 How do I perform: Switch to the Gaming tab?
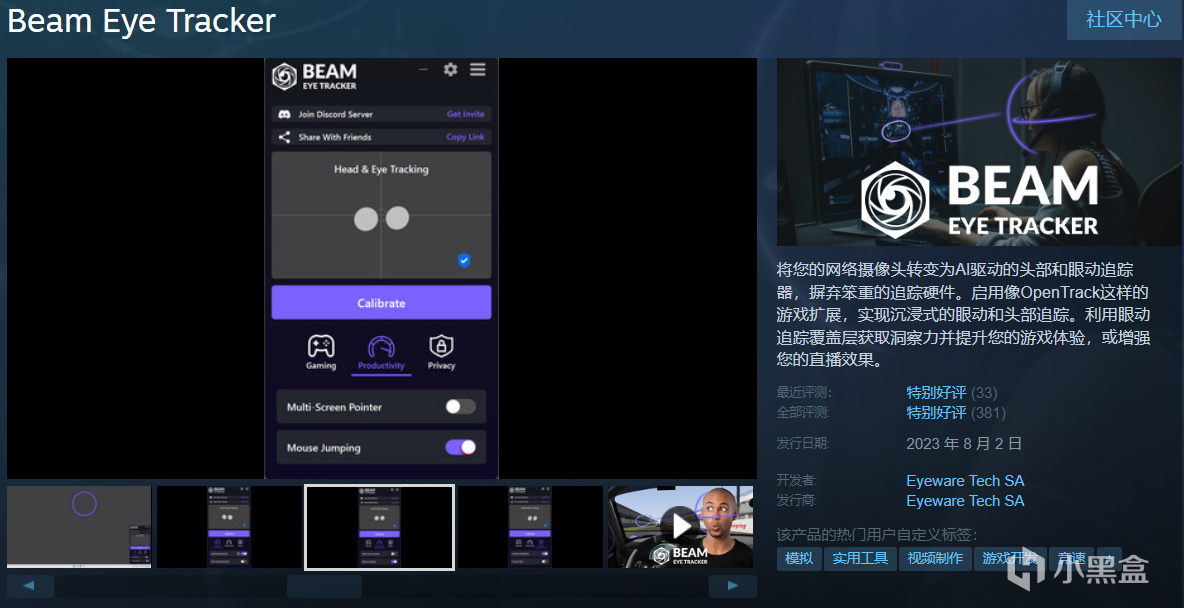pos(321,352)
